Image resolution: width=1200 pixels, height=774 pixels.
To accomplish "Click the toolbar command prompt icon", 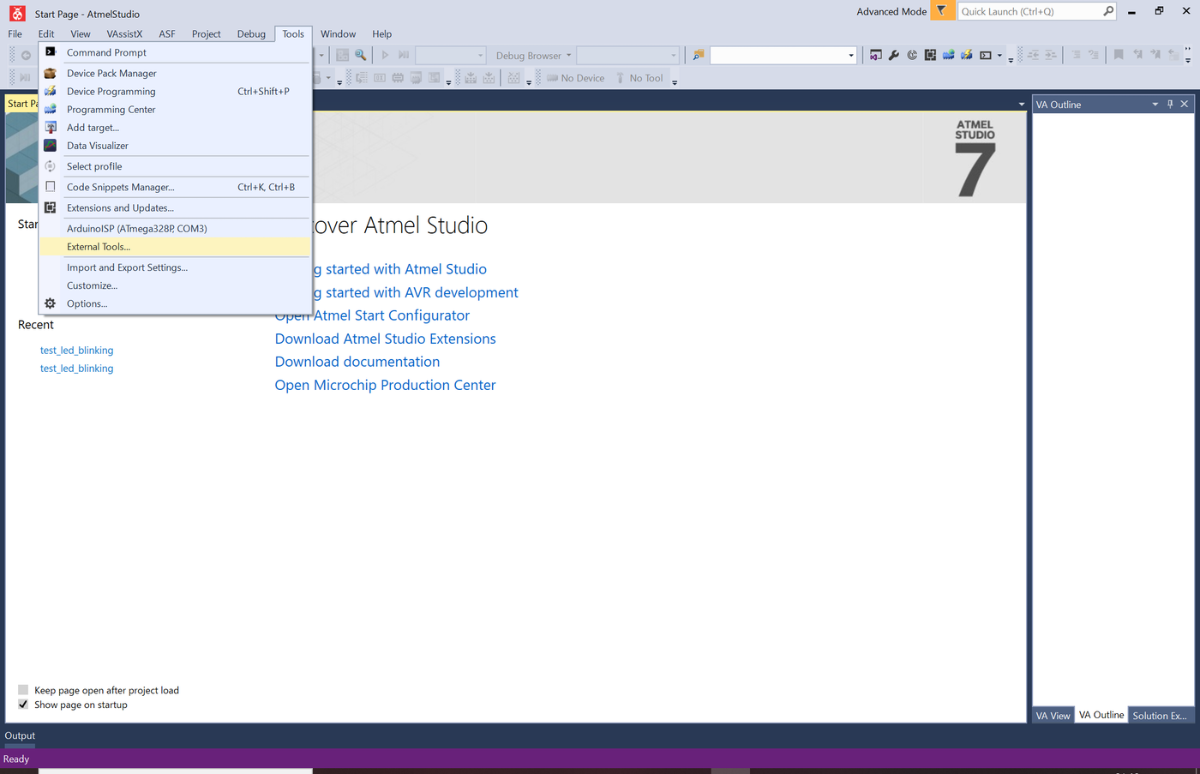I will 985,55.
